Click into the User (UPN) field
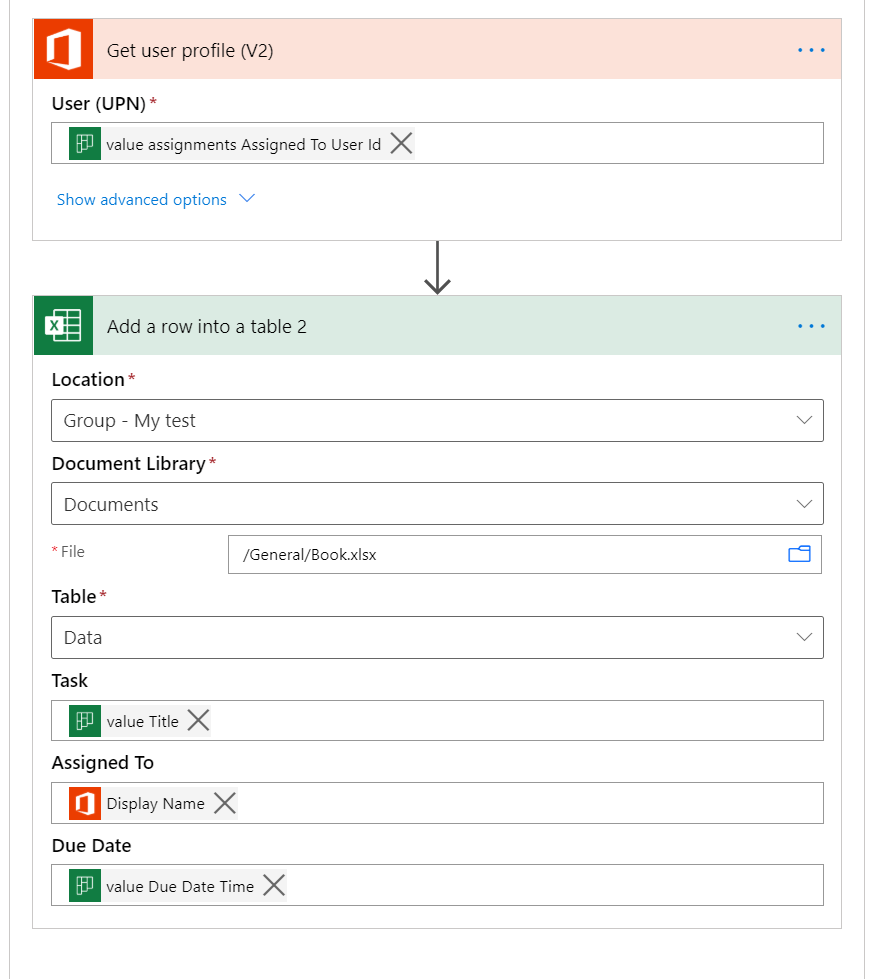This screenshot has height=979, width=879. pos(437,143)
